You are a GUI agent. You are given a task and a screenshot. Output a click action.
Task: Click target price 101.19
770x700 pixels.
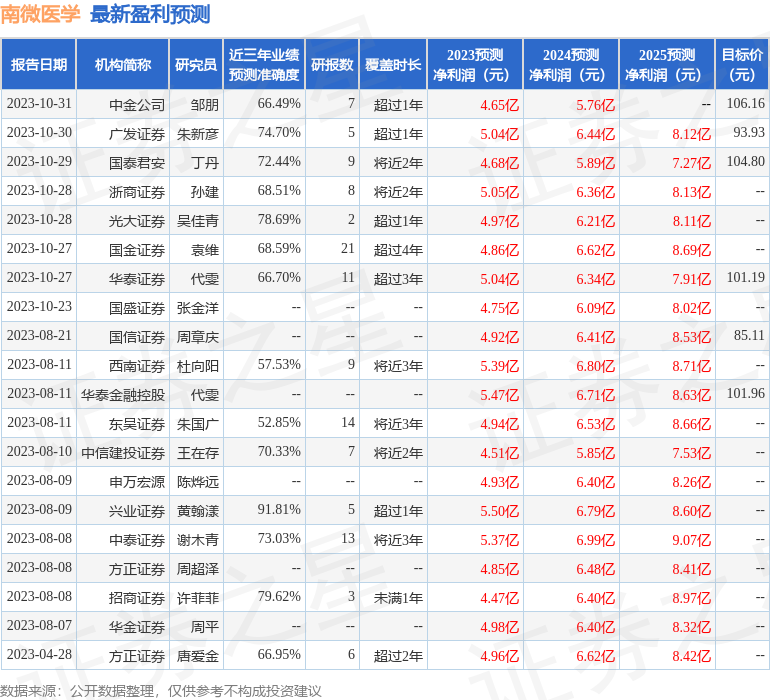coord(745,277)
